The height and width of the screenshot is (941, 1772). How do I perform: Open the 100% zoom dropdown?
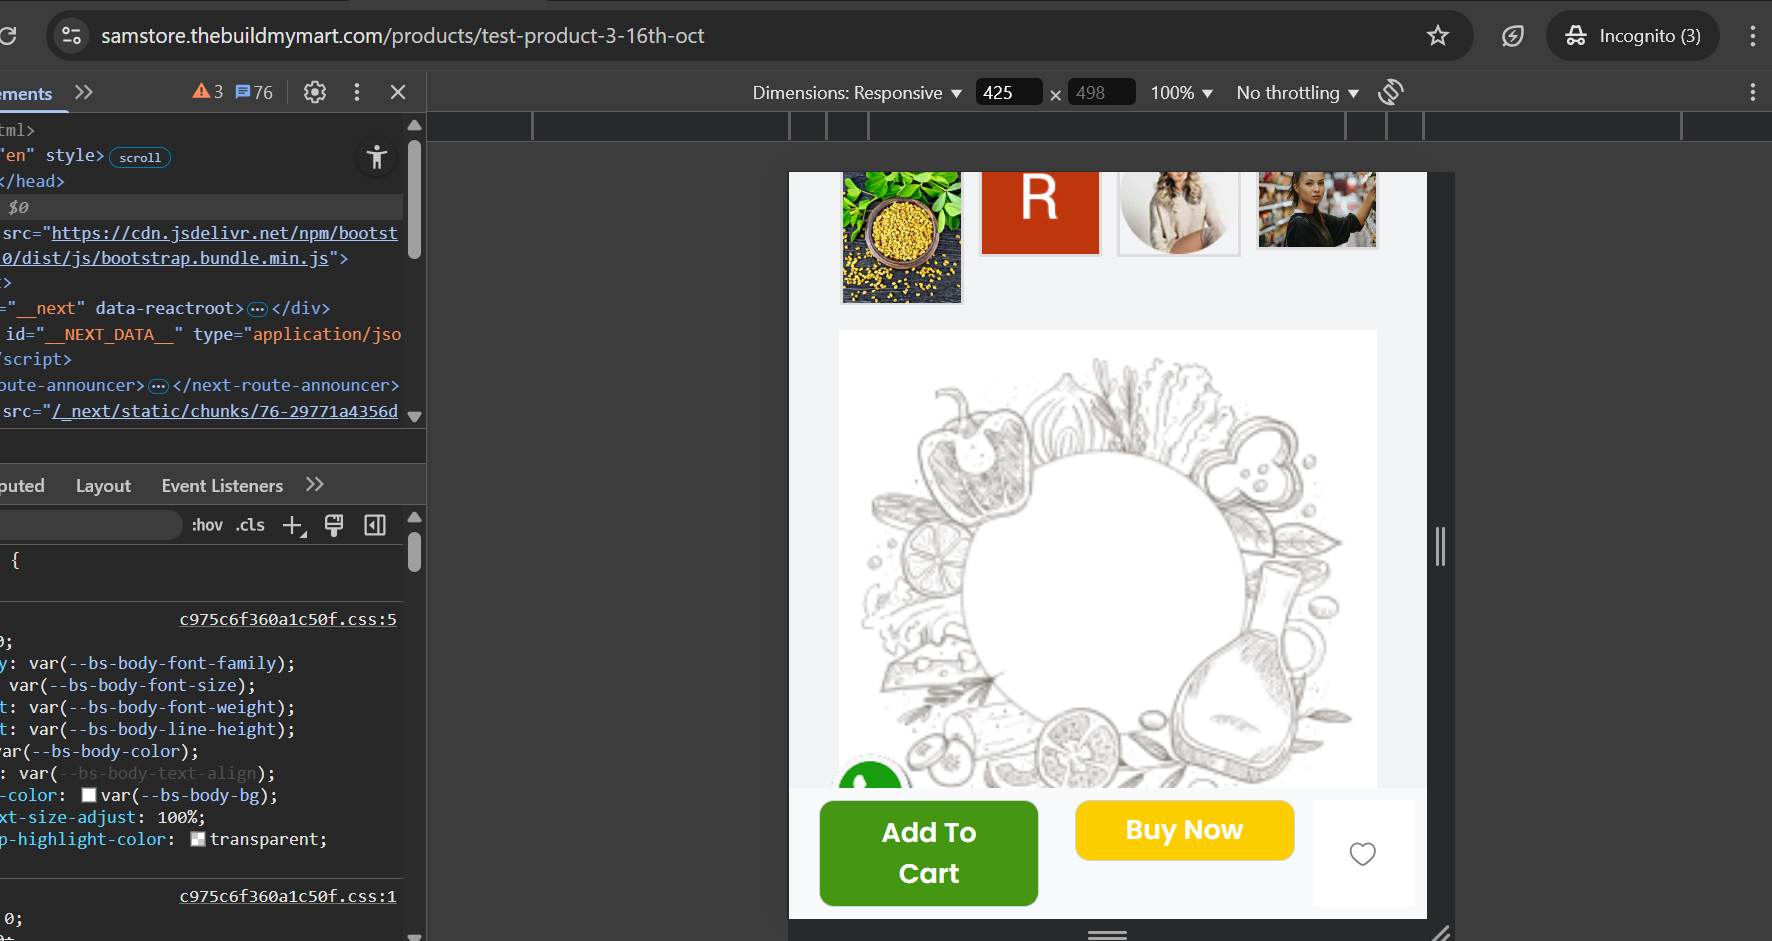1181,93
